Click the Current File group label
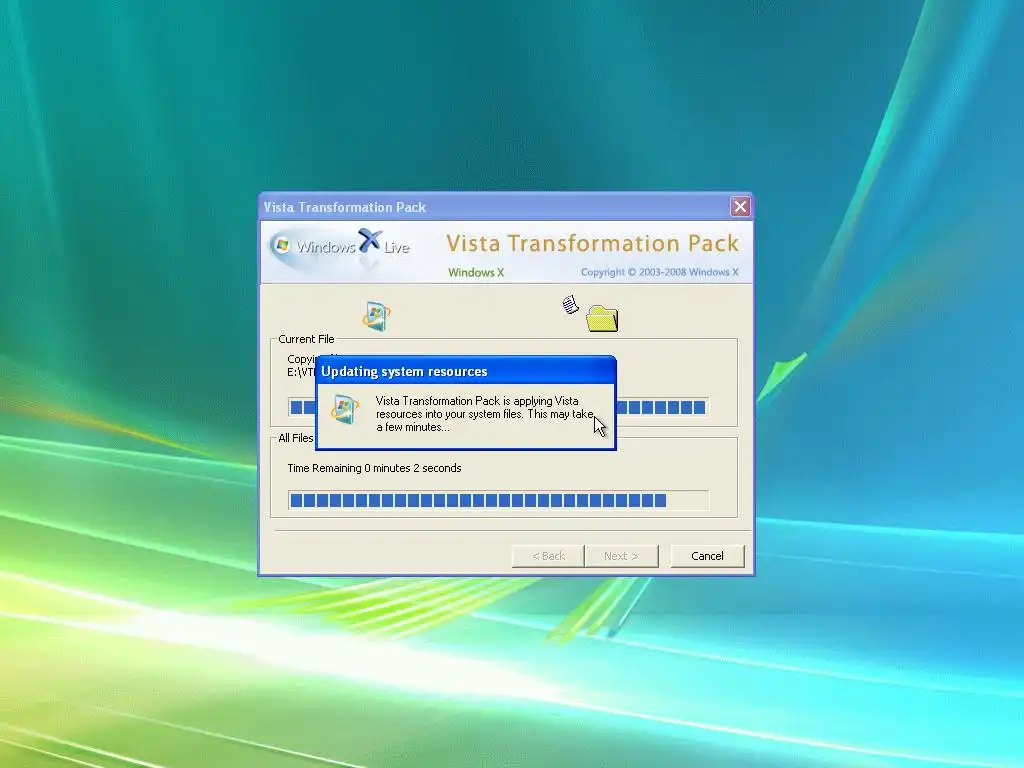The height and width of the screenshot is (768, 1024). [x=306, y=339]
